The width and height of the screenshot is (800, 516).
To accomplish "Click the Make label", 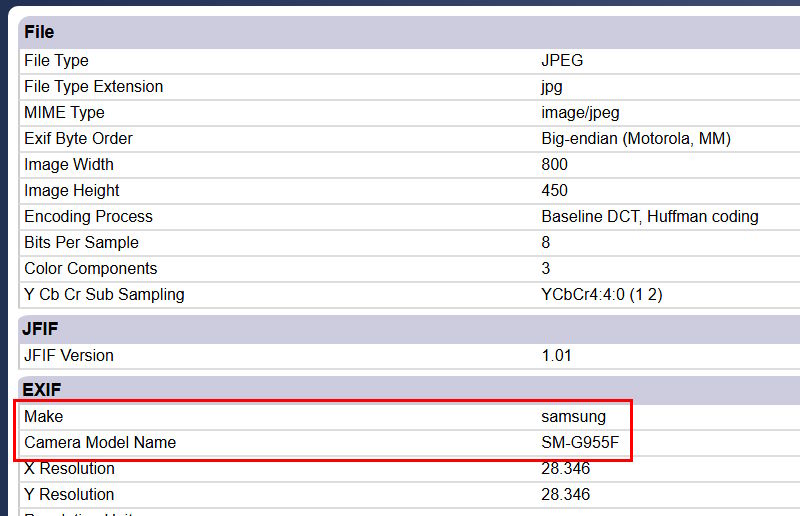I will [43, 416].
